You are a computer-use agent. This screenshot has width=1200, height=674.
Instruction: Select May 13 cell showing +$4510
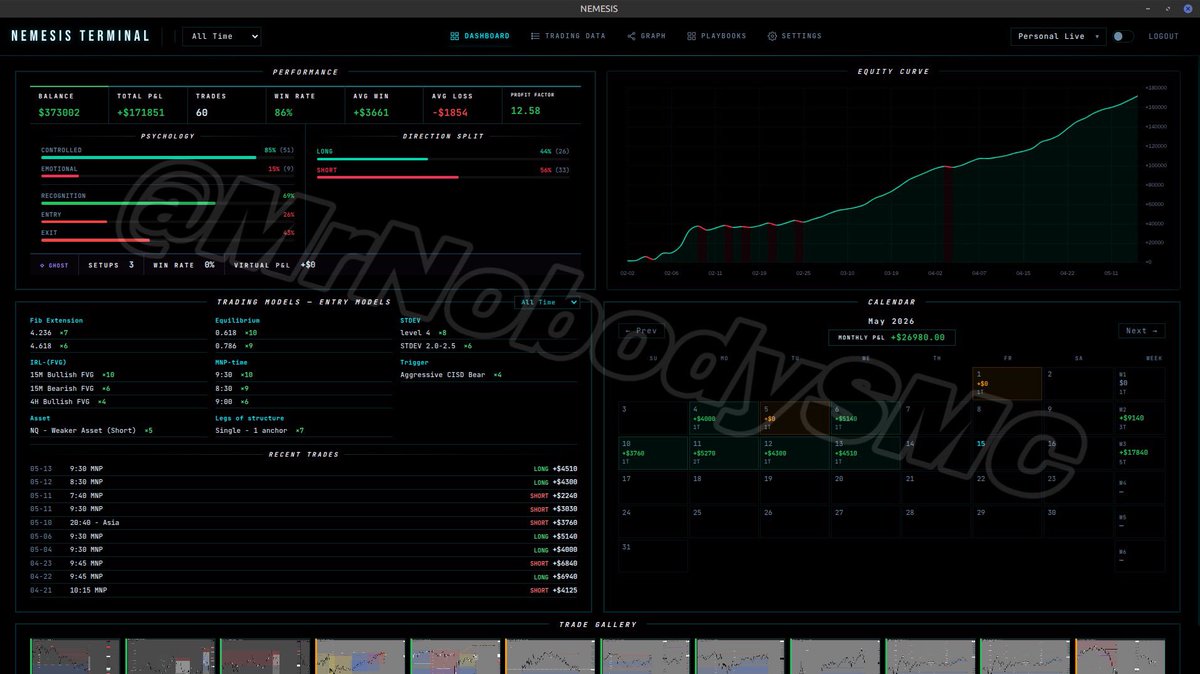(865, 452)
